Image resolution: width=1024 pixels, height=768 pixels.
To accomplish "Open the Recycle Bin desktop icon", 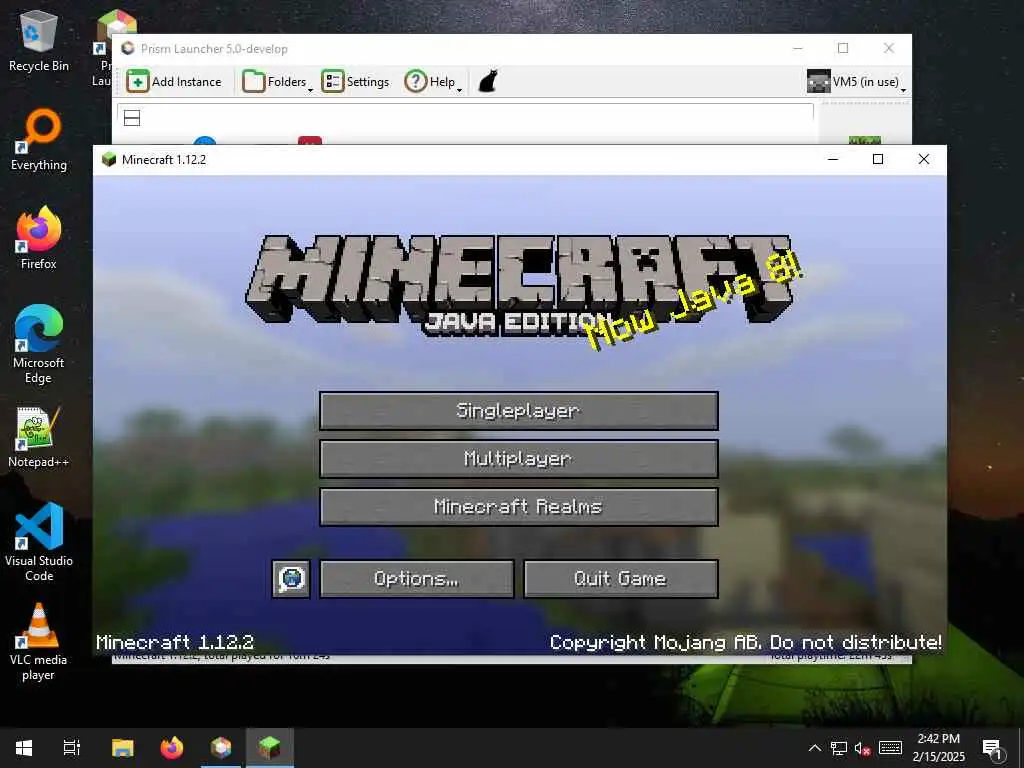I will [39, 40].
